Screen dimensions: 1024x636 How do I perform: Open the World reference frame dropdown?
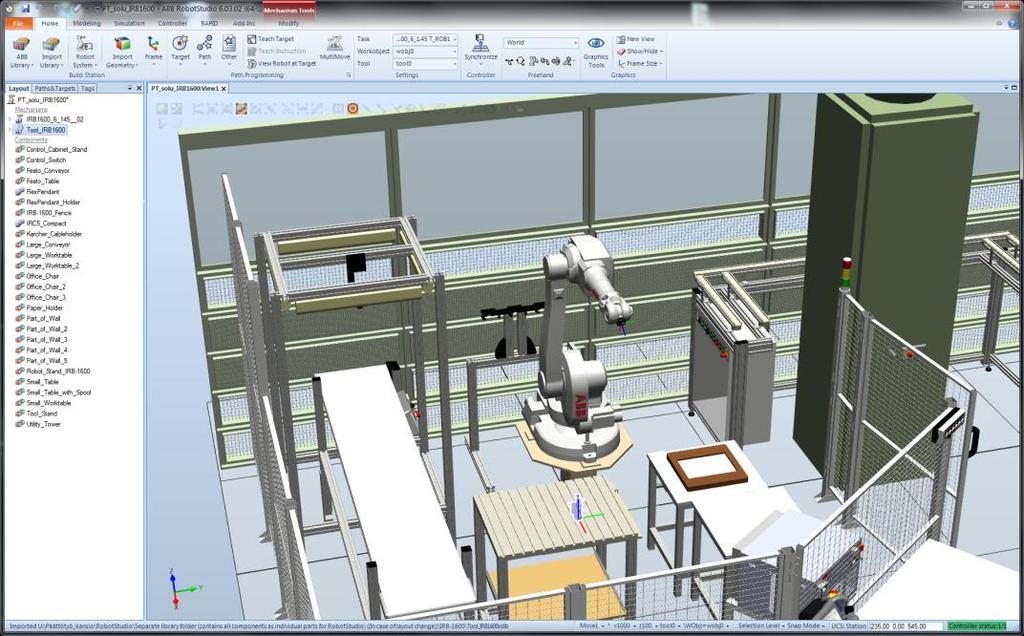tap(541, 42)
